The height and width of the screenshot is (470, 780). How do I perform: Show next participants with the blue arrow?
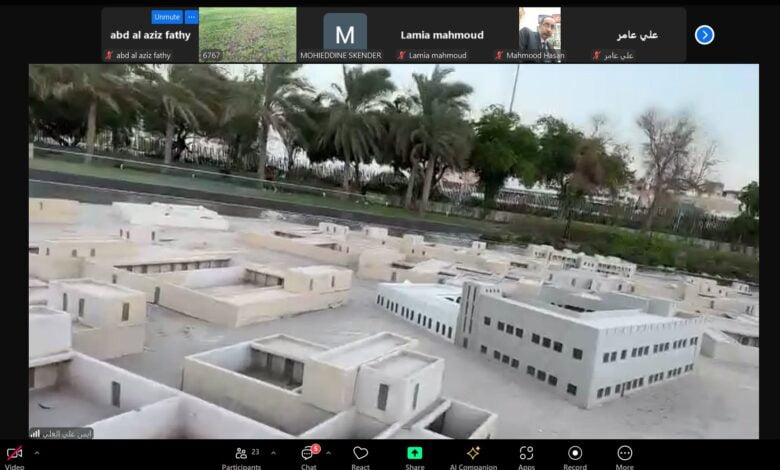(x=705, y=35)
